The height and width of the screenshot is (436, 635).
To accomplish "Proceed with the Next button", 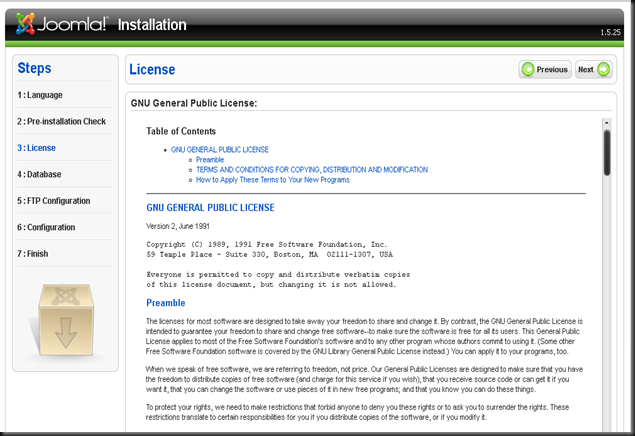I will 594,69.
